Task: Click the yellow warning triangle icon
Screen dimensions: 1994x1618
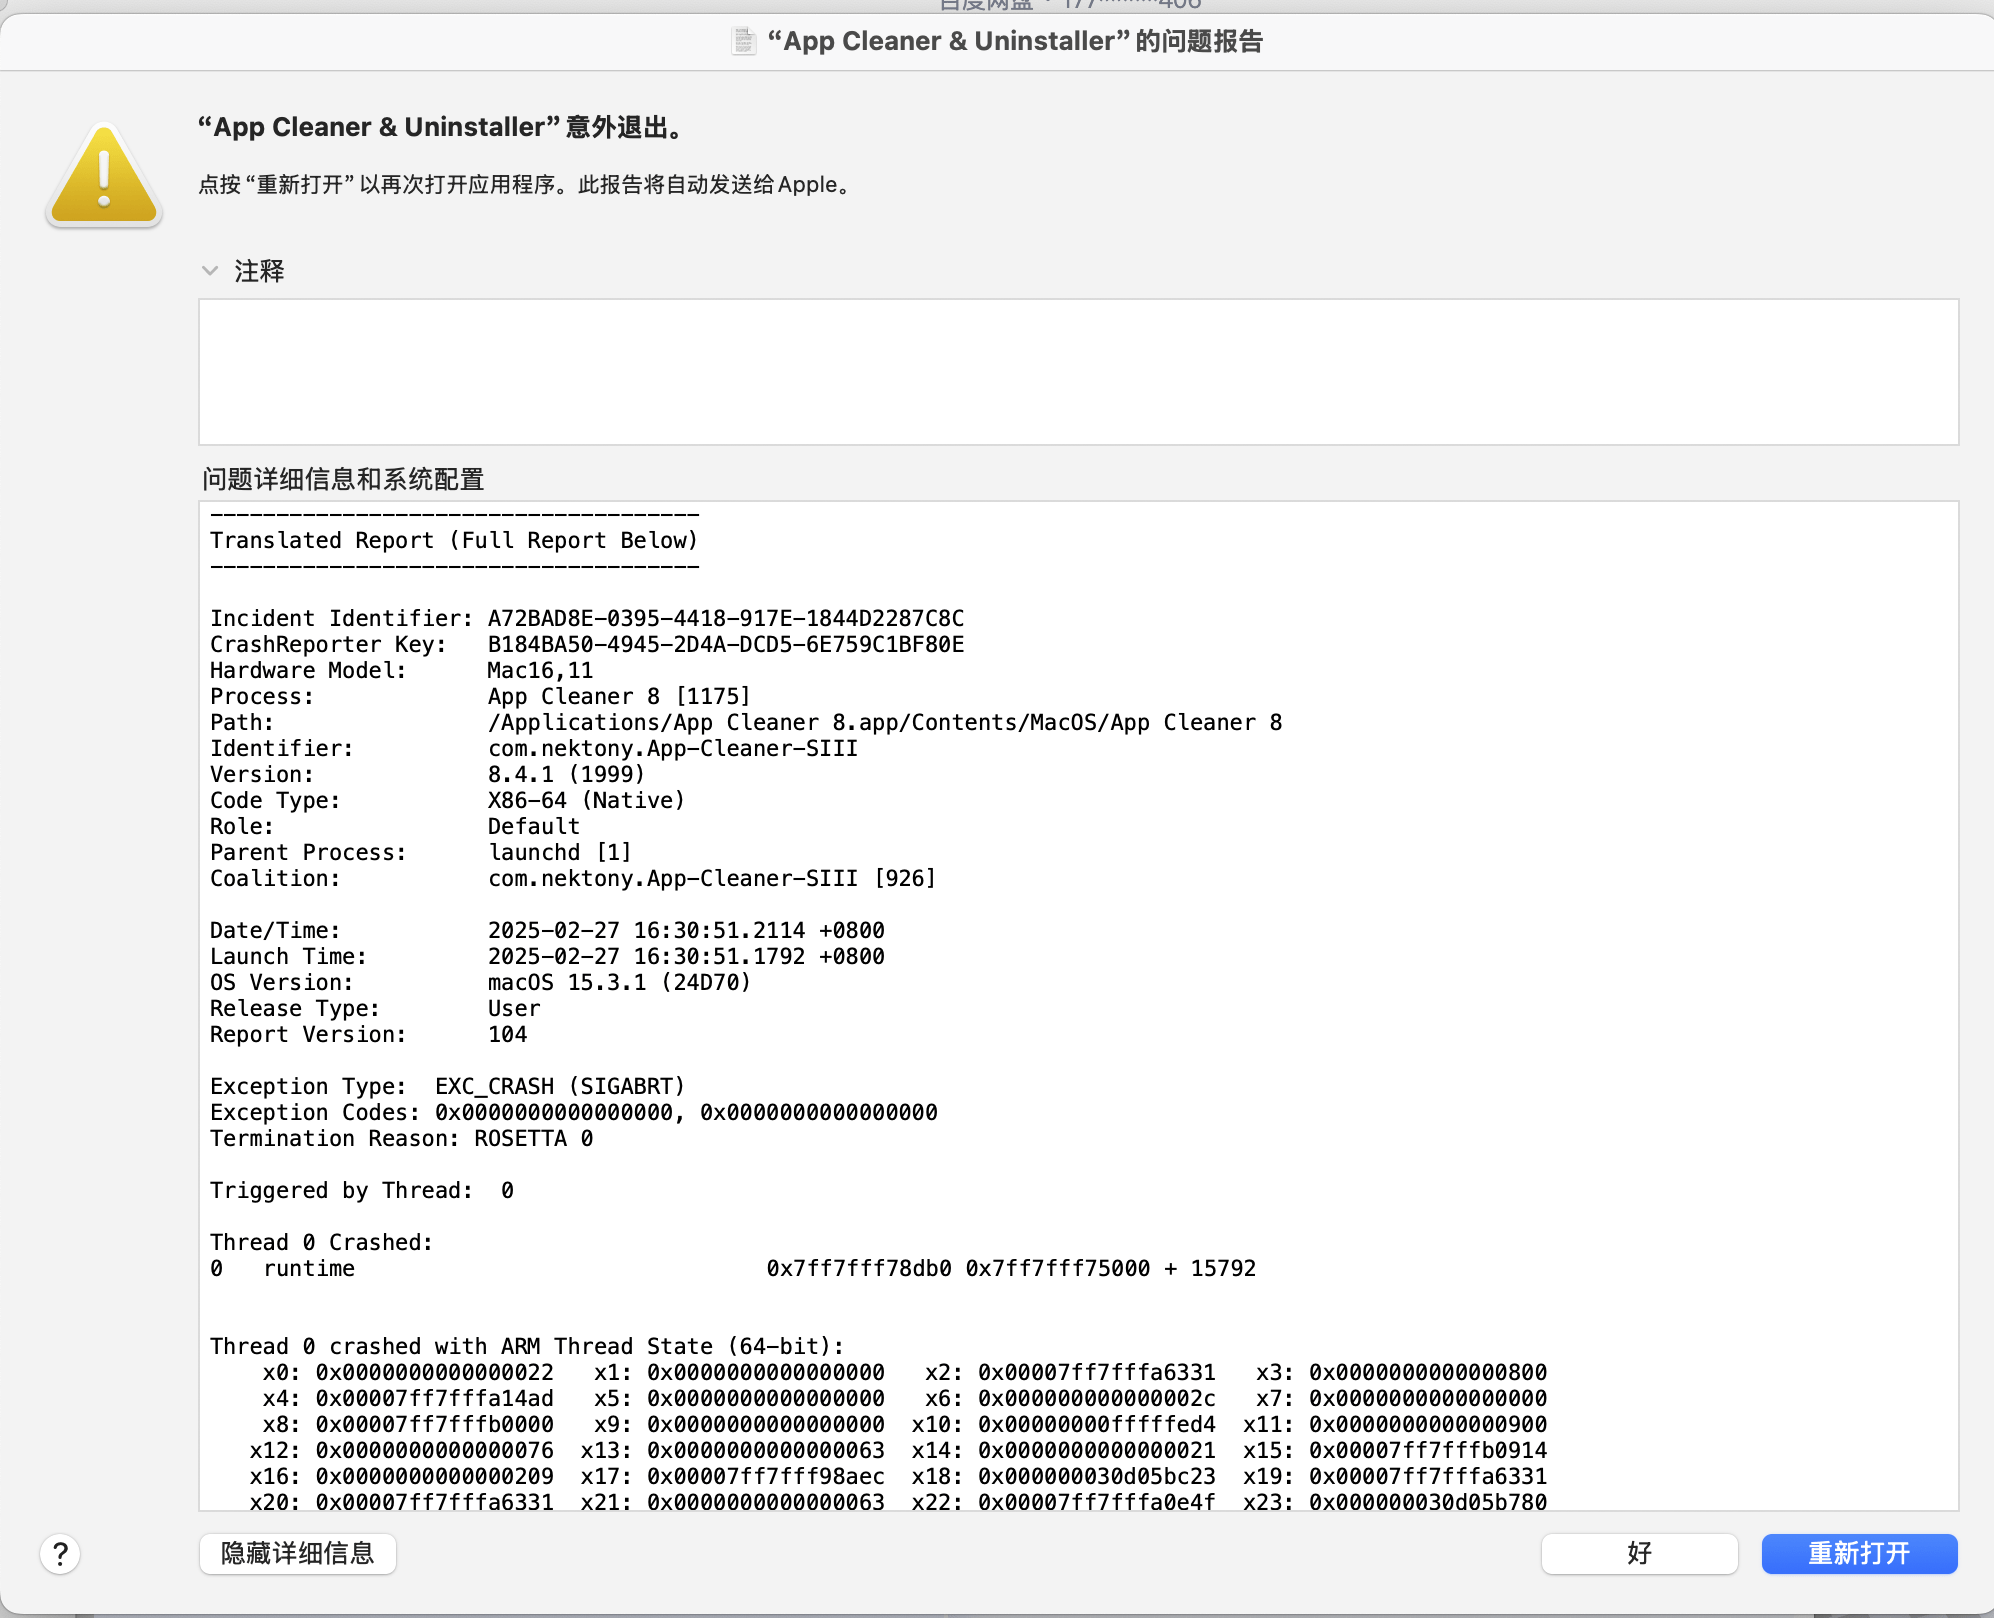Action: (104, 176)
